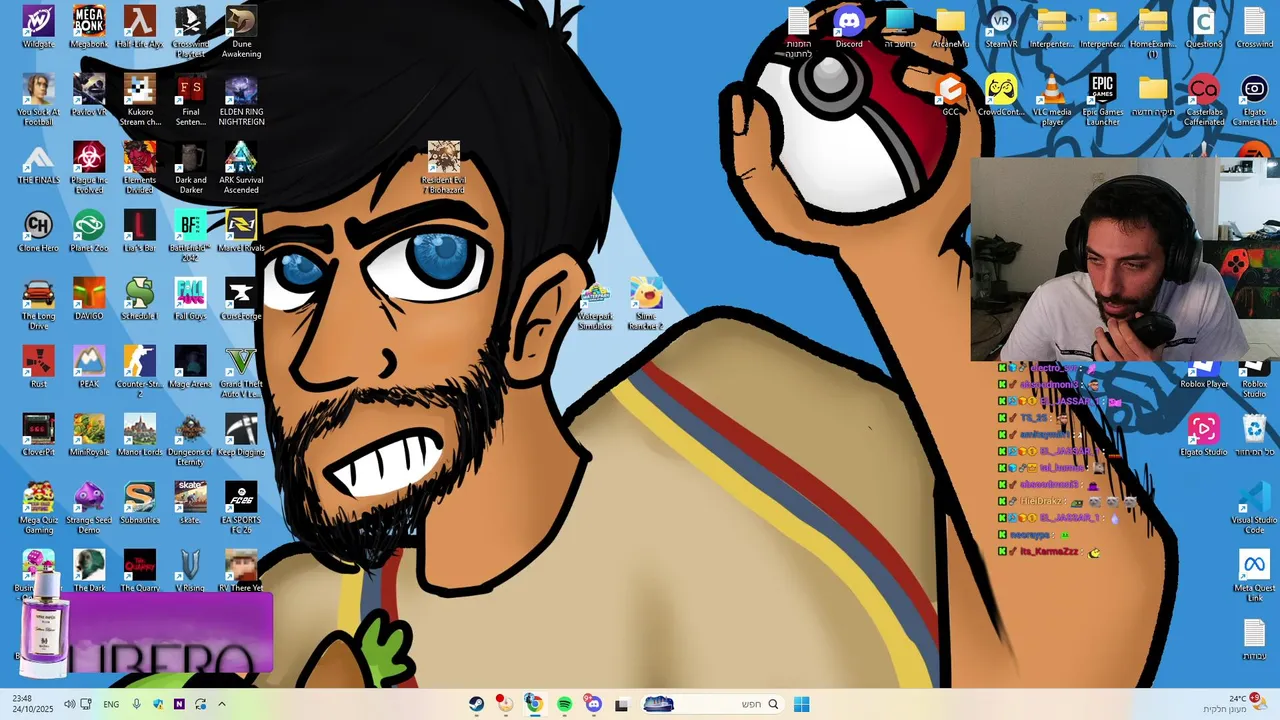Click the Strange Seed Demo icon
This screenshot has width=1280, height=720.
pyautogui.click(x=89, y=508)
